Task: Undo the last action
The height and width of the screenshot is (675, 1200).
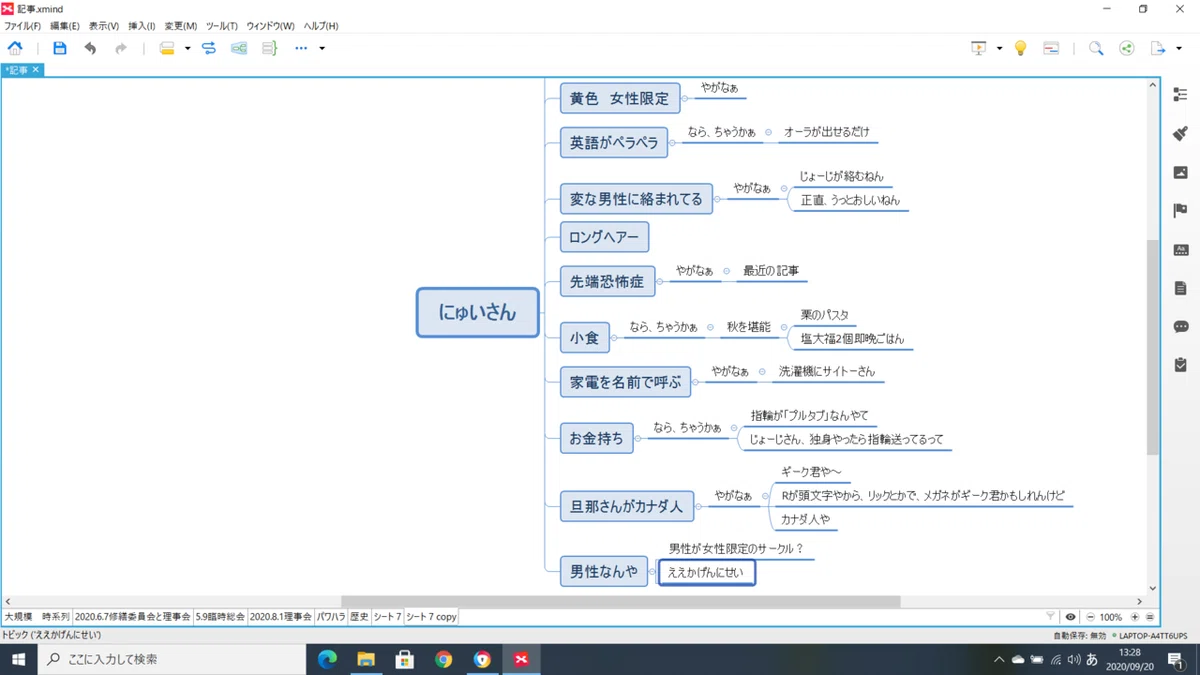Action: point(91,48)
